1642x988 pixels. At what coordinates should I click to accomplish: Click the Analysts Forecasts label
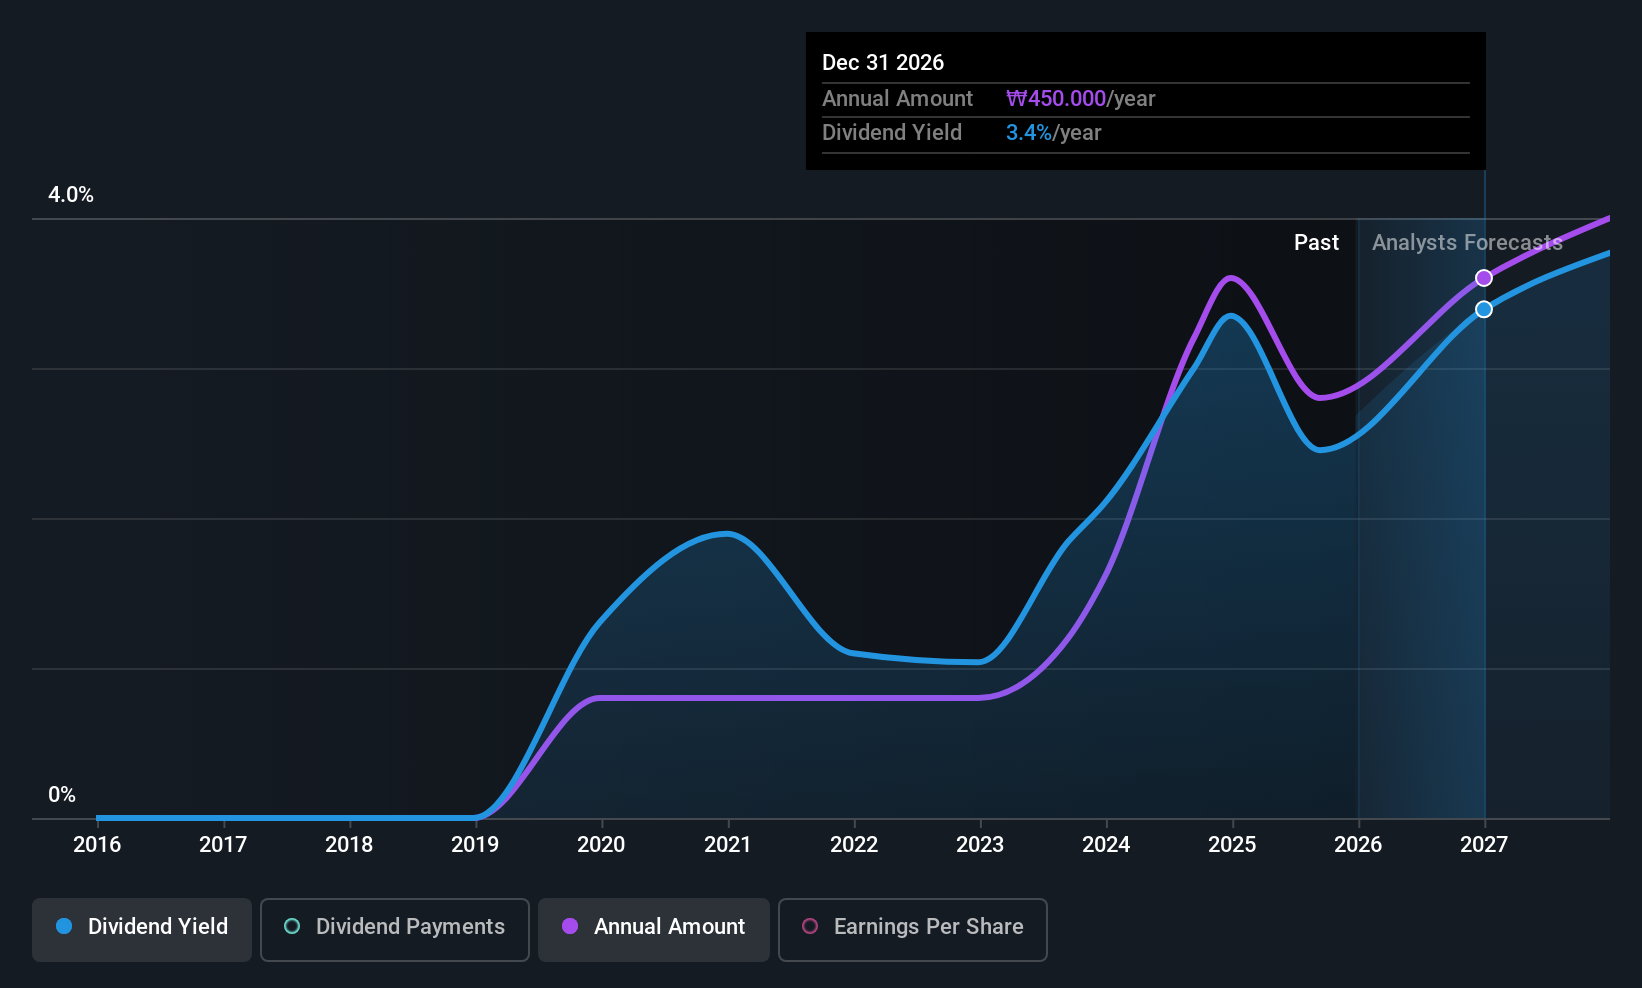1467,242
